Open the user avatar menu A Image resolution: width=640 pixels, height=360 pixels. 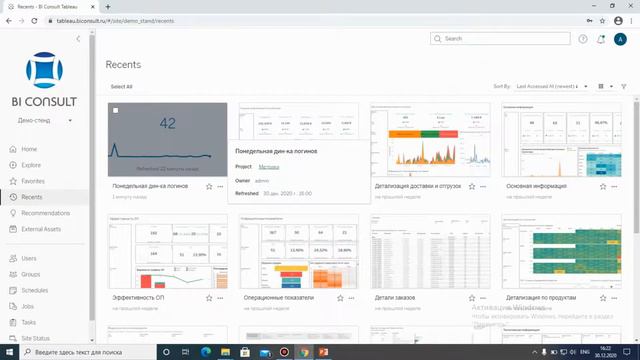(x=620, y=39)
